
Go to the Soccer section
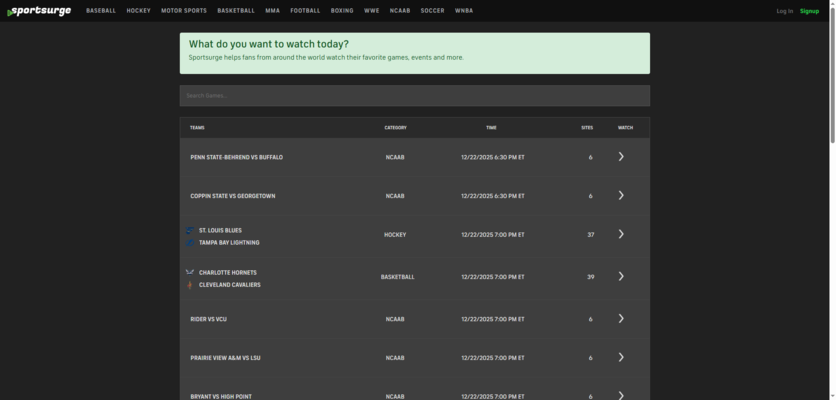tap(432, 11)
